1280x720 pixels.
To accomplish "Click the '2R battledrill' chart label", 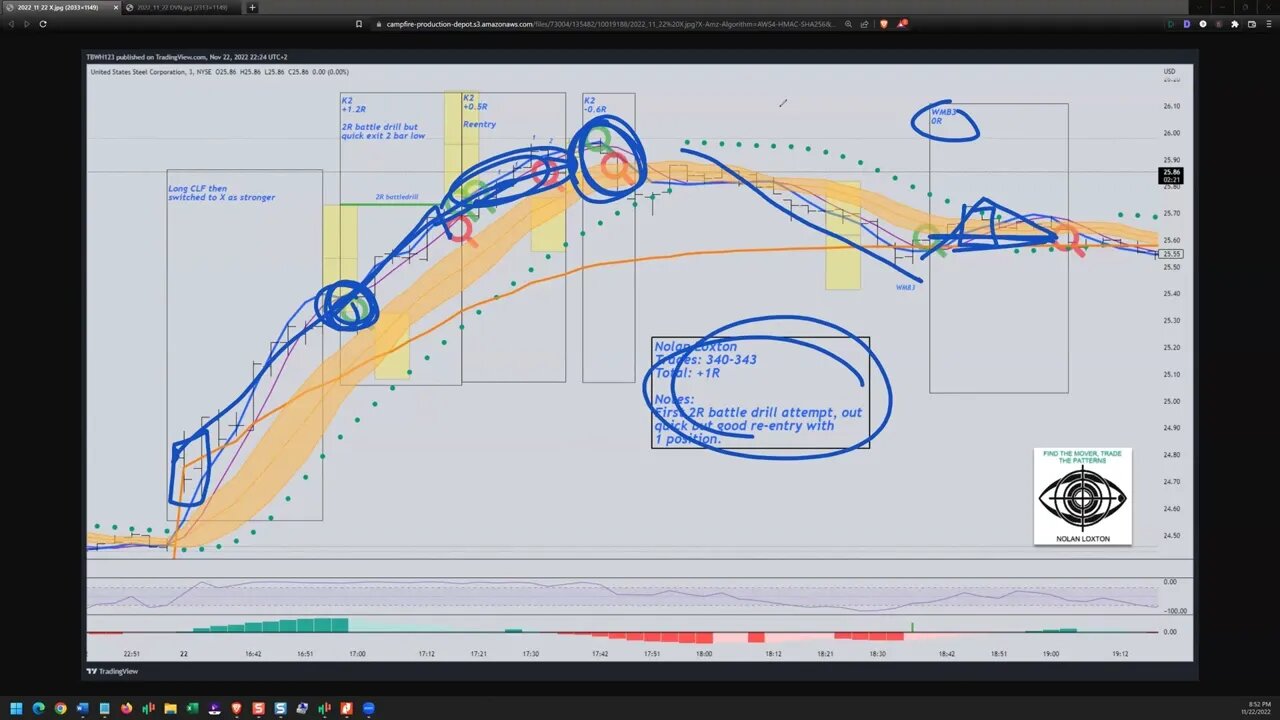I will pyautogui.click(x=398, y=197).
